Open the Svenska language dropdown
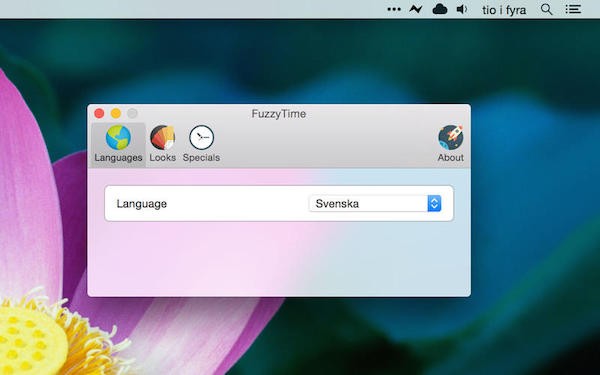 pos(375,204)
